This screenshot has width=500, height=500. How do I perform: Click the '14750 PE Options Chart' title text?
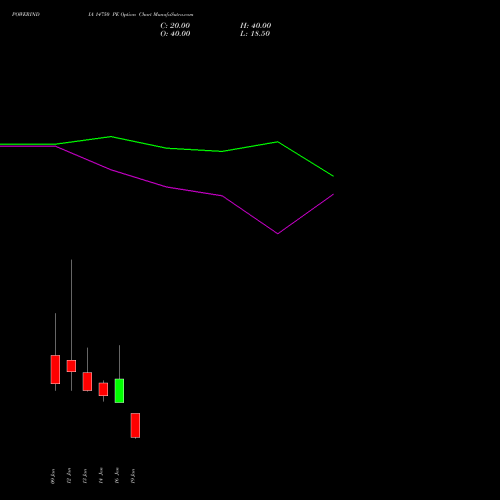(123, 14)
